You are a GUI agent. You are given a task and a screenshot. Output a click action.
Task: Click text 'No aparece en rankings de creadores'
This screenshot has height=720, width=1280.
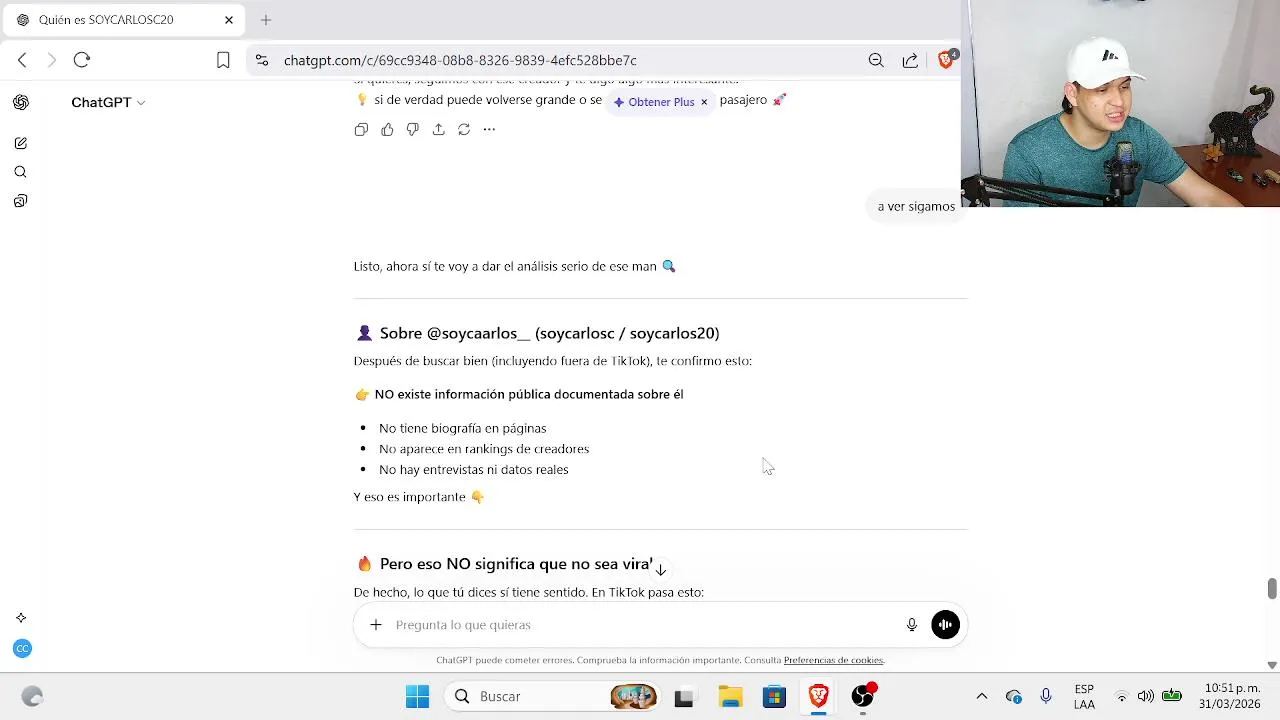(x=484, y=449)
